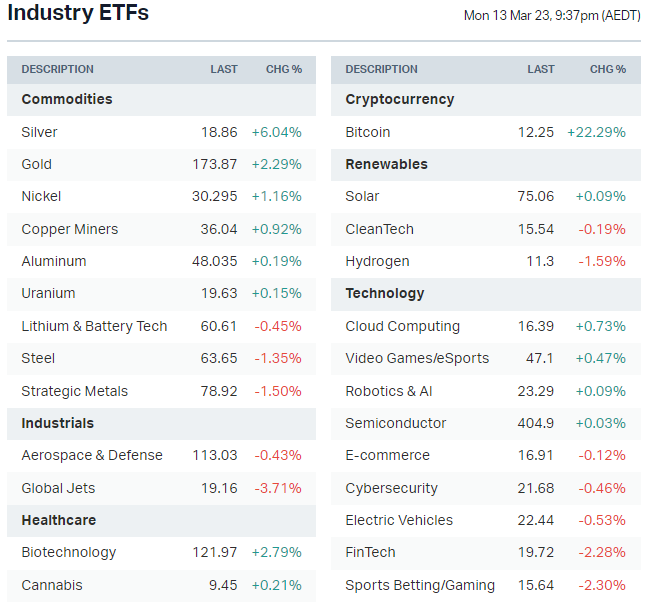Sort left table by CHG % header
This screenshot has width=648, height=608.
pyautogui.click(x=284, y=69)
